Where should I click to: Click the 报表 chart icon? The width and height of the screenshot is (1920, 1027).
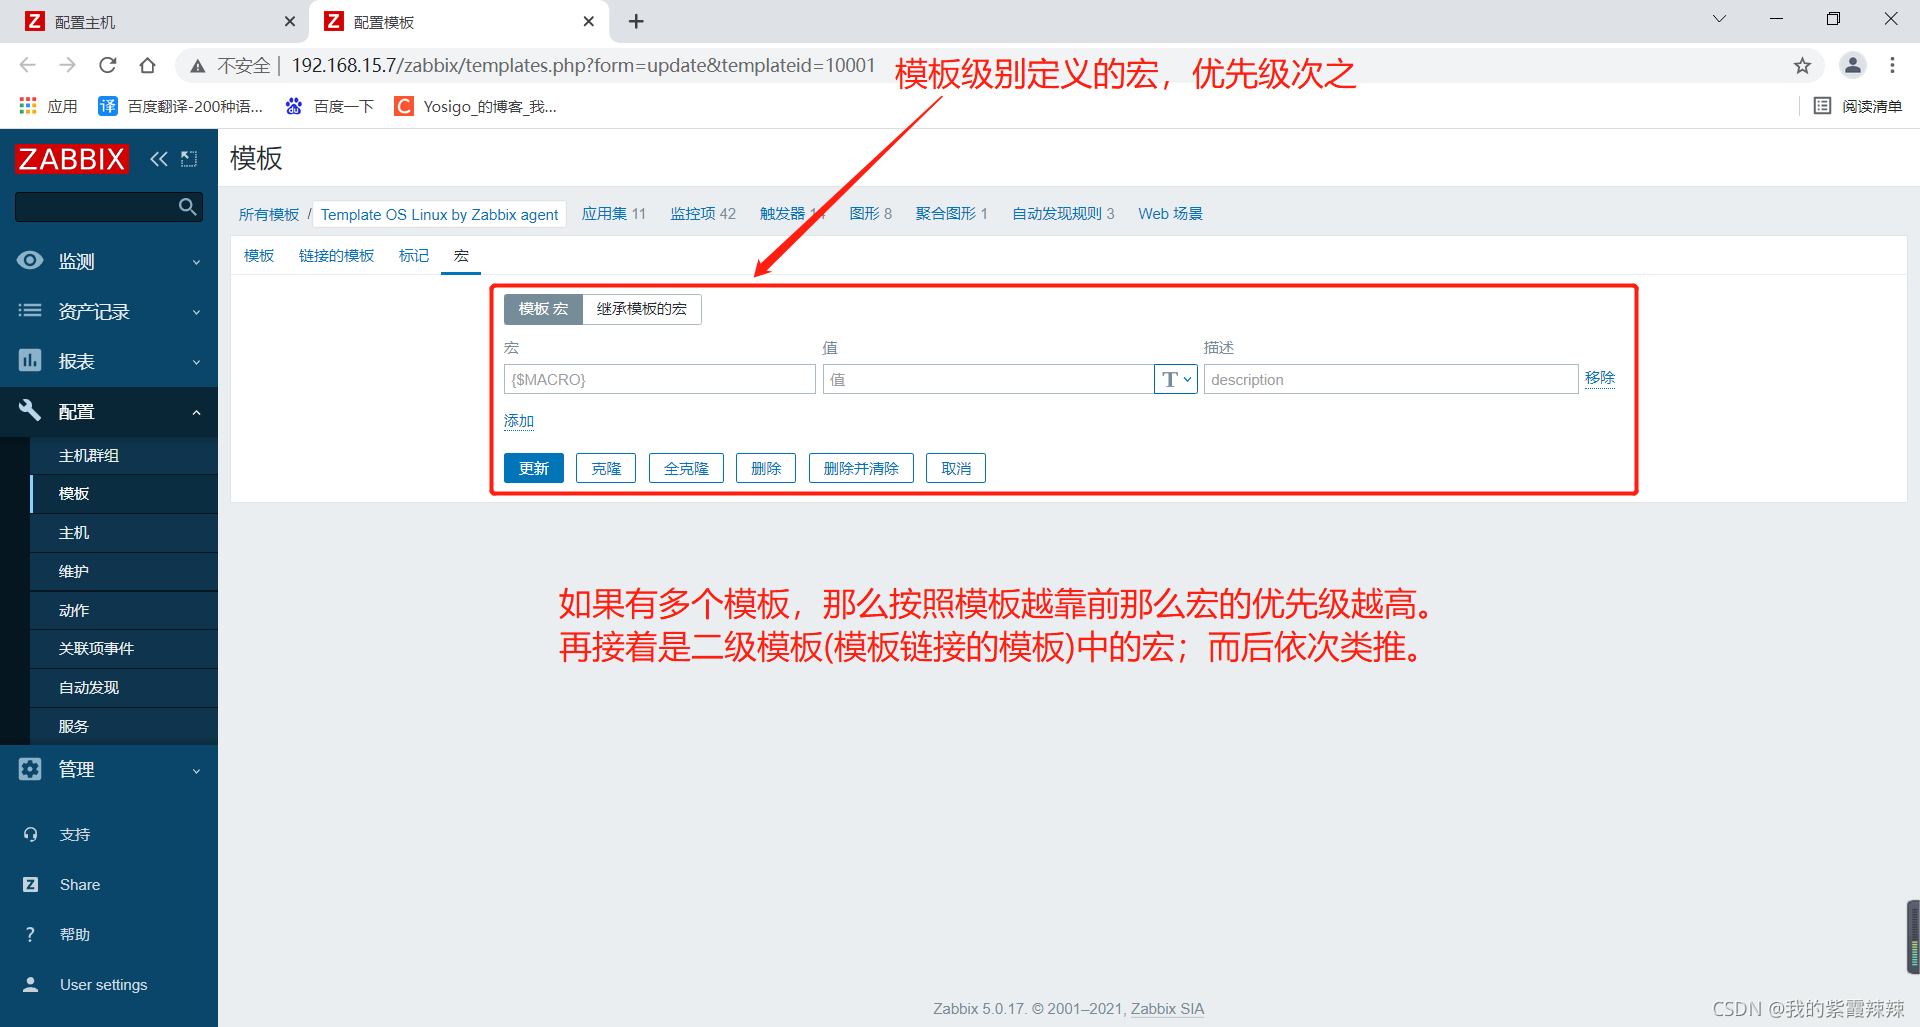(x=30, y=361)
